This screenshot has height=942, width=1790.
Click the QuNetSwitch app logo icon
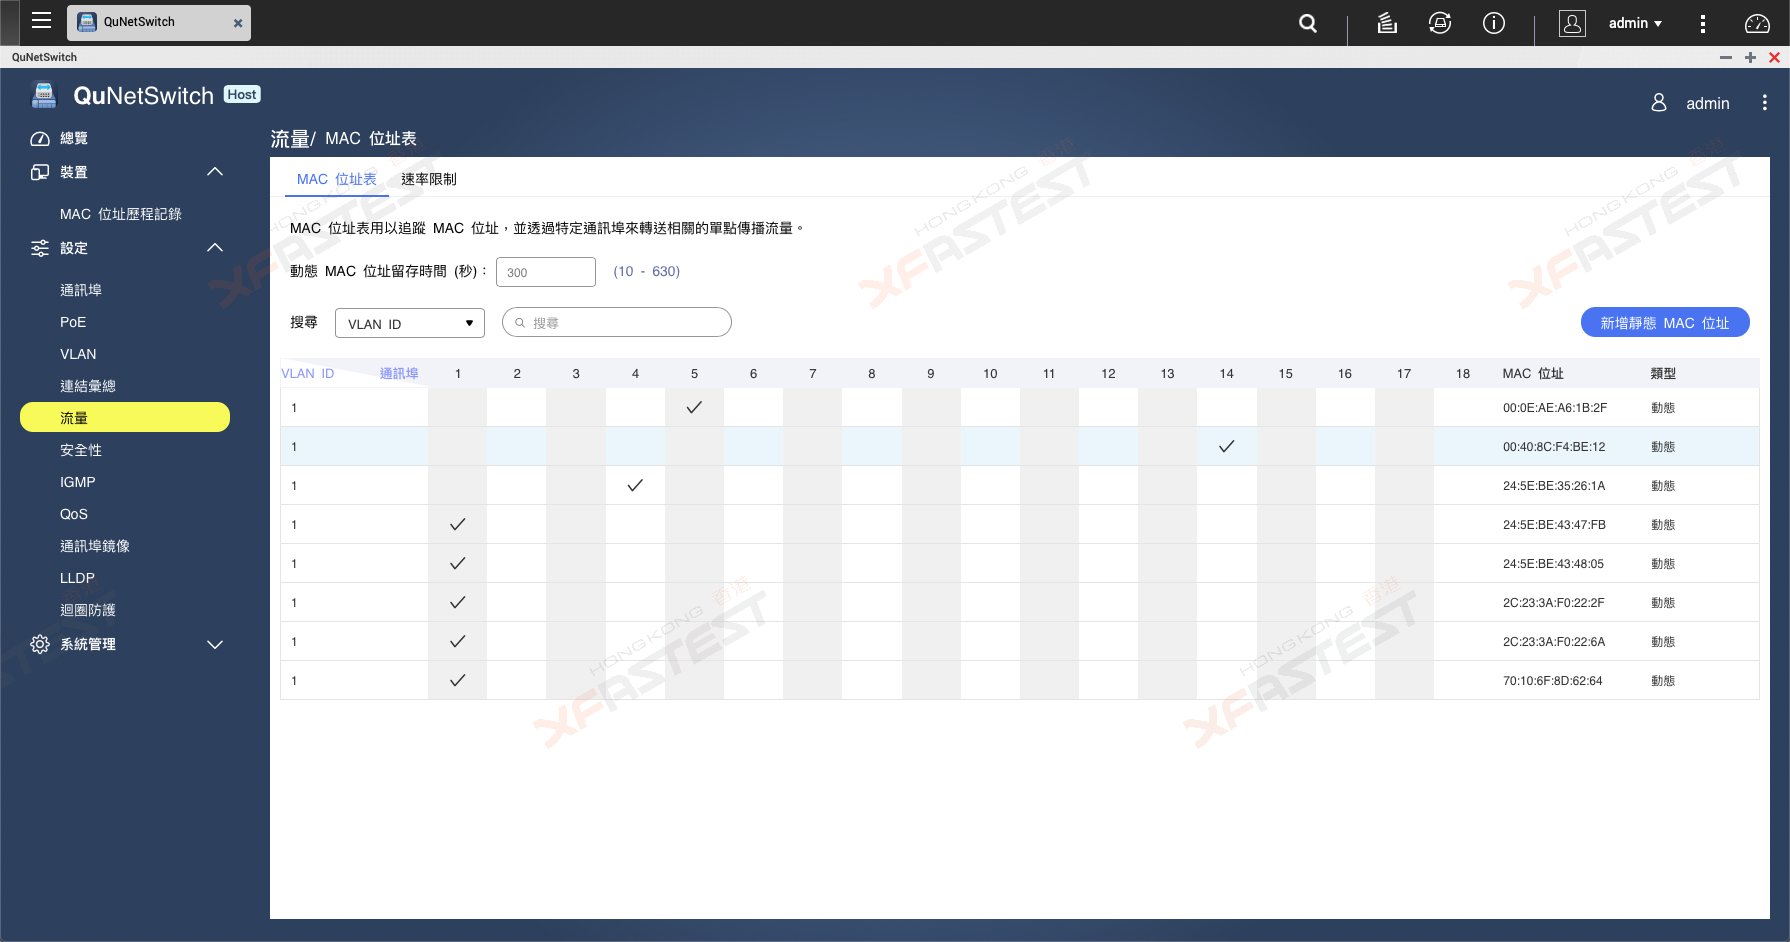click(x=44, y=96)
